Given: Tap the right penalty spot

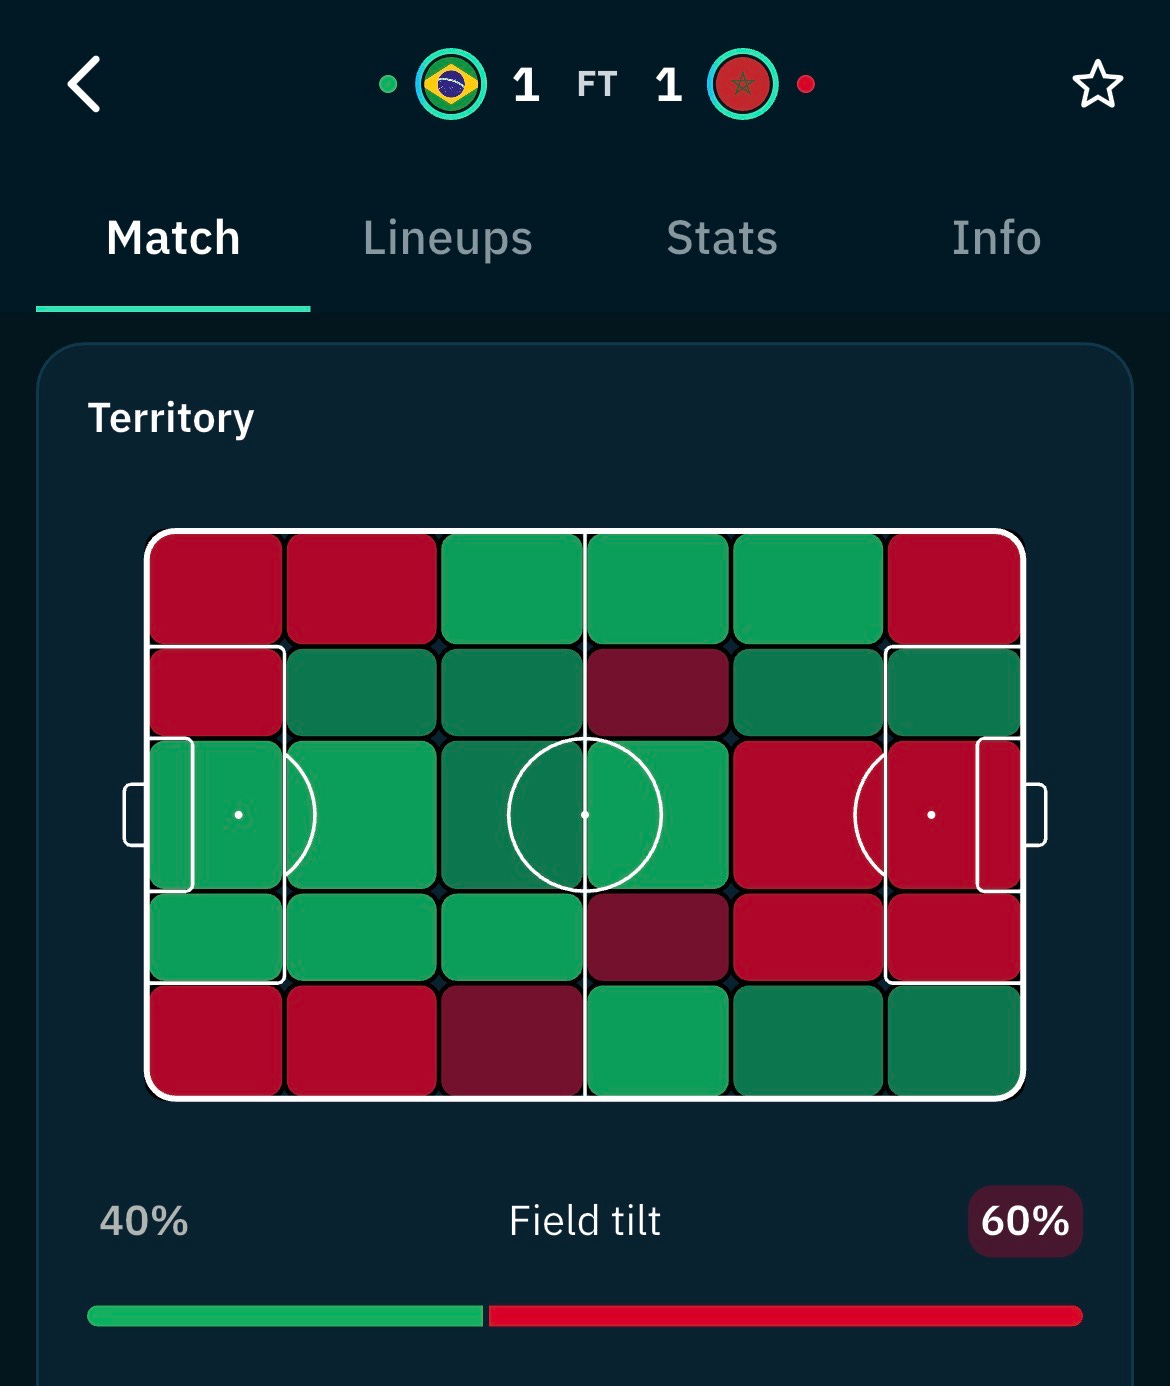Looking at the screenshot, I should tap(931, 814).
